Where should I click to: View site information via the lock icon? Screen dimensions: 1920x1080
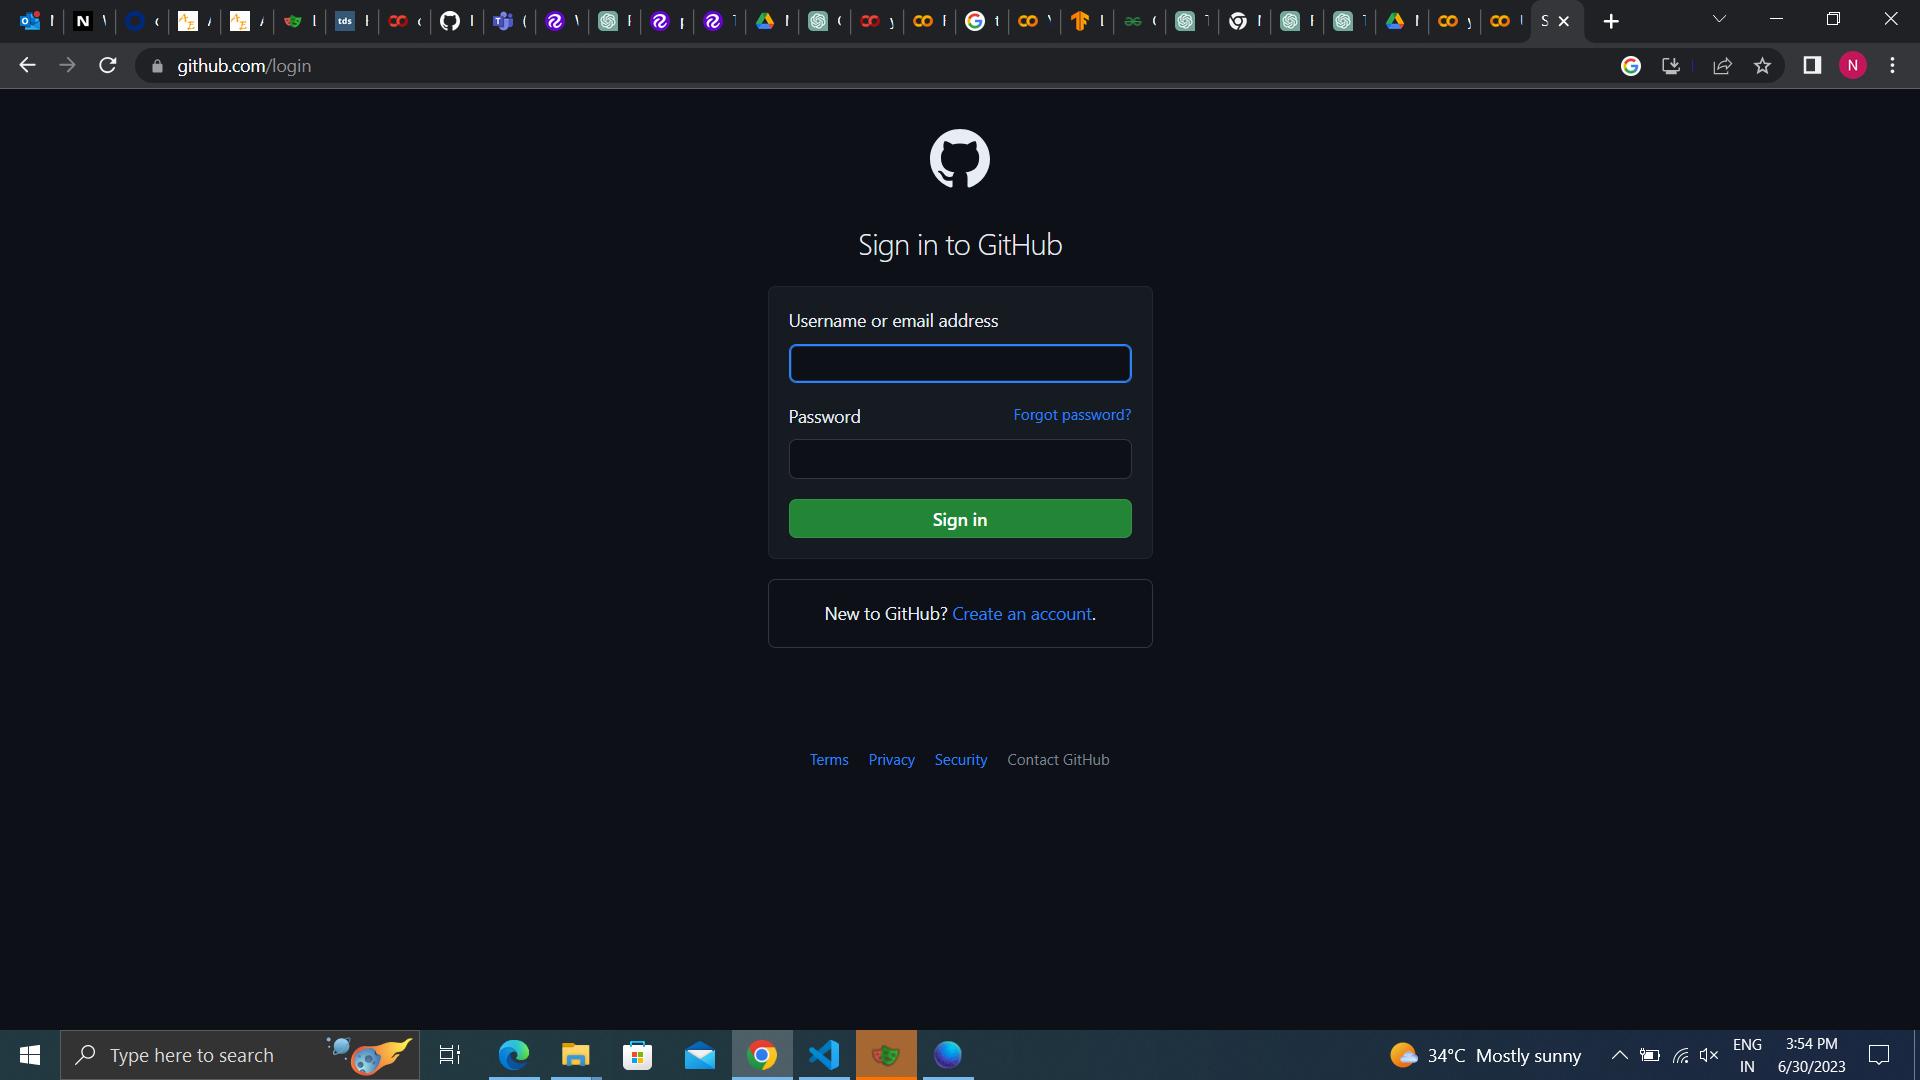(x=157, y=66)
